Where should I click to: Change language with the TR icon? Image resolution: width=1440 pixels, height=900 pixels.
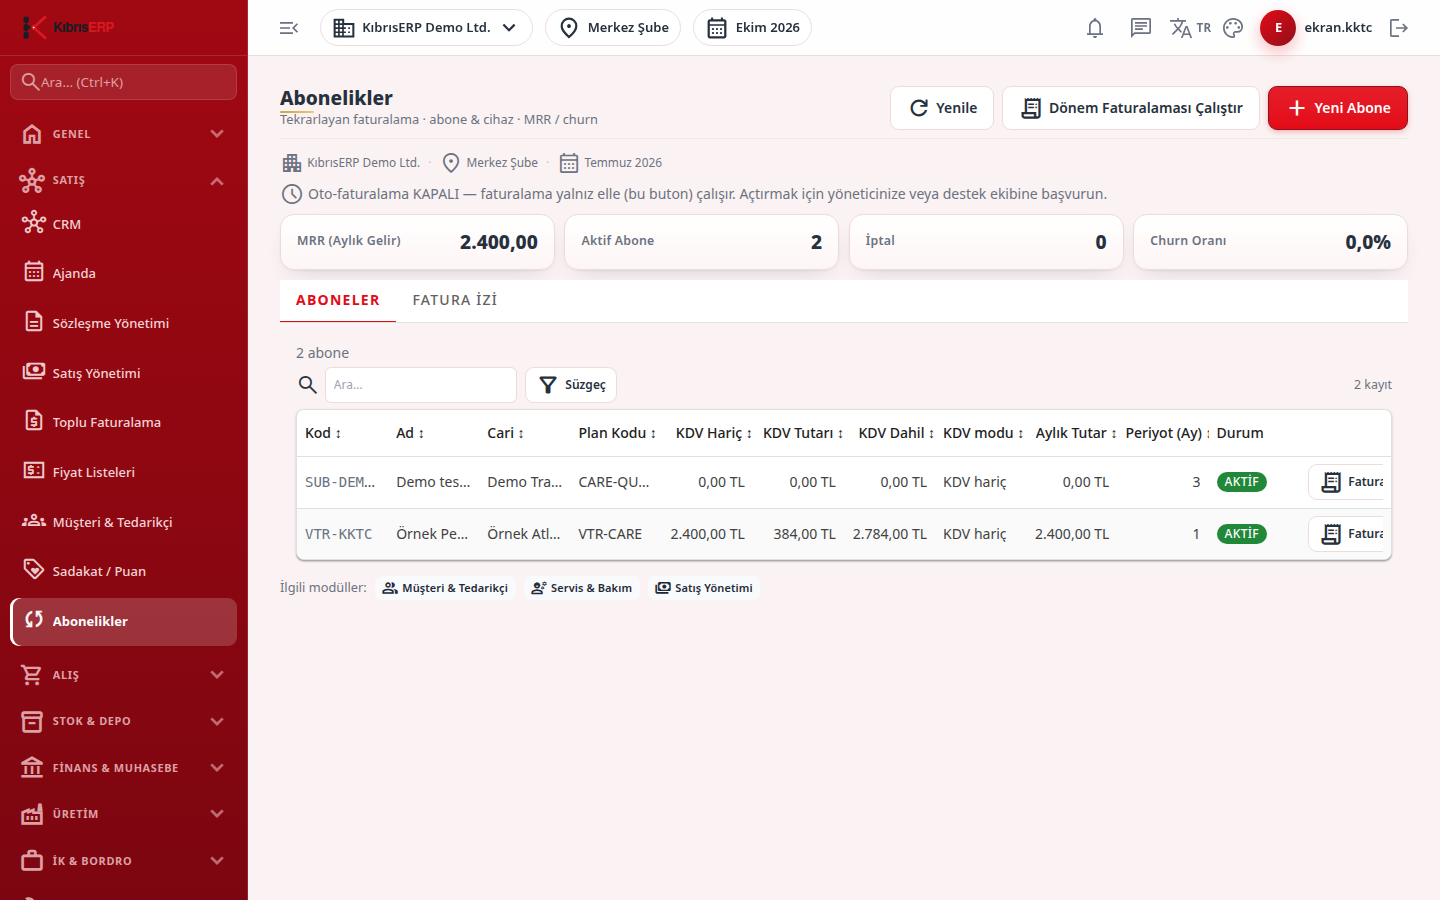[1190, 28]
